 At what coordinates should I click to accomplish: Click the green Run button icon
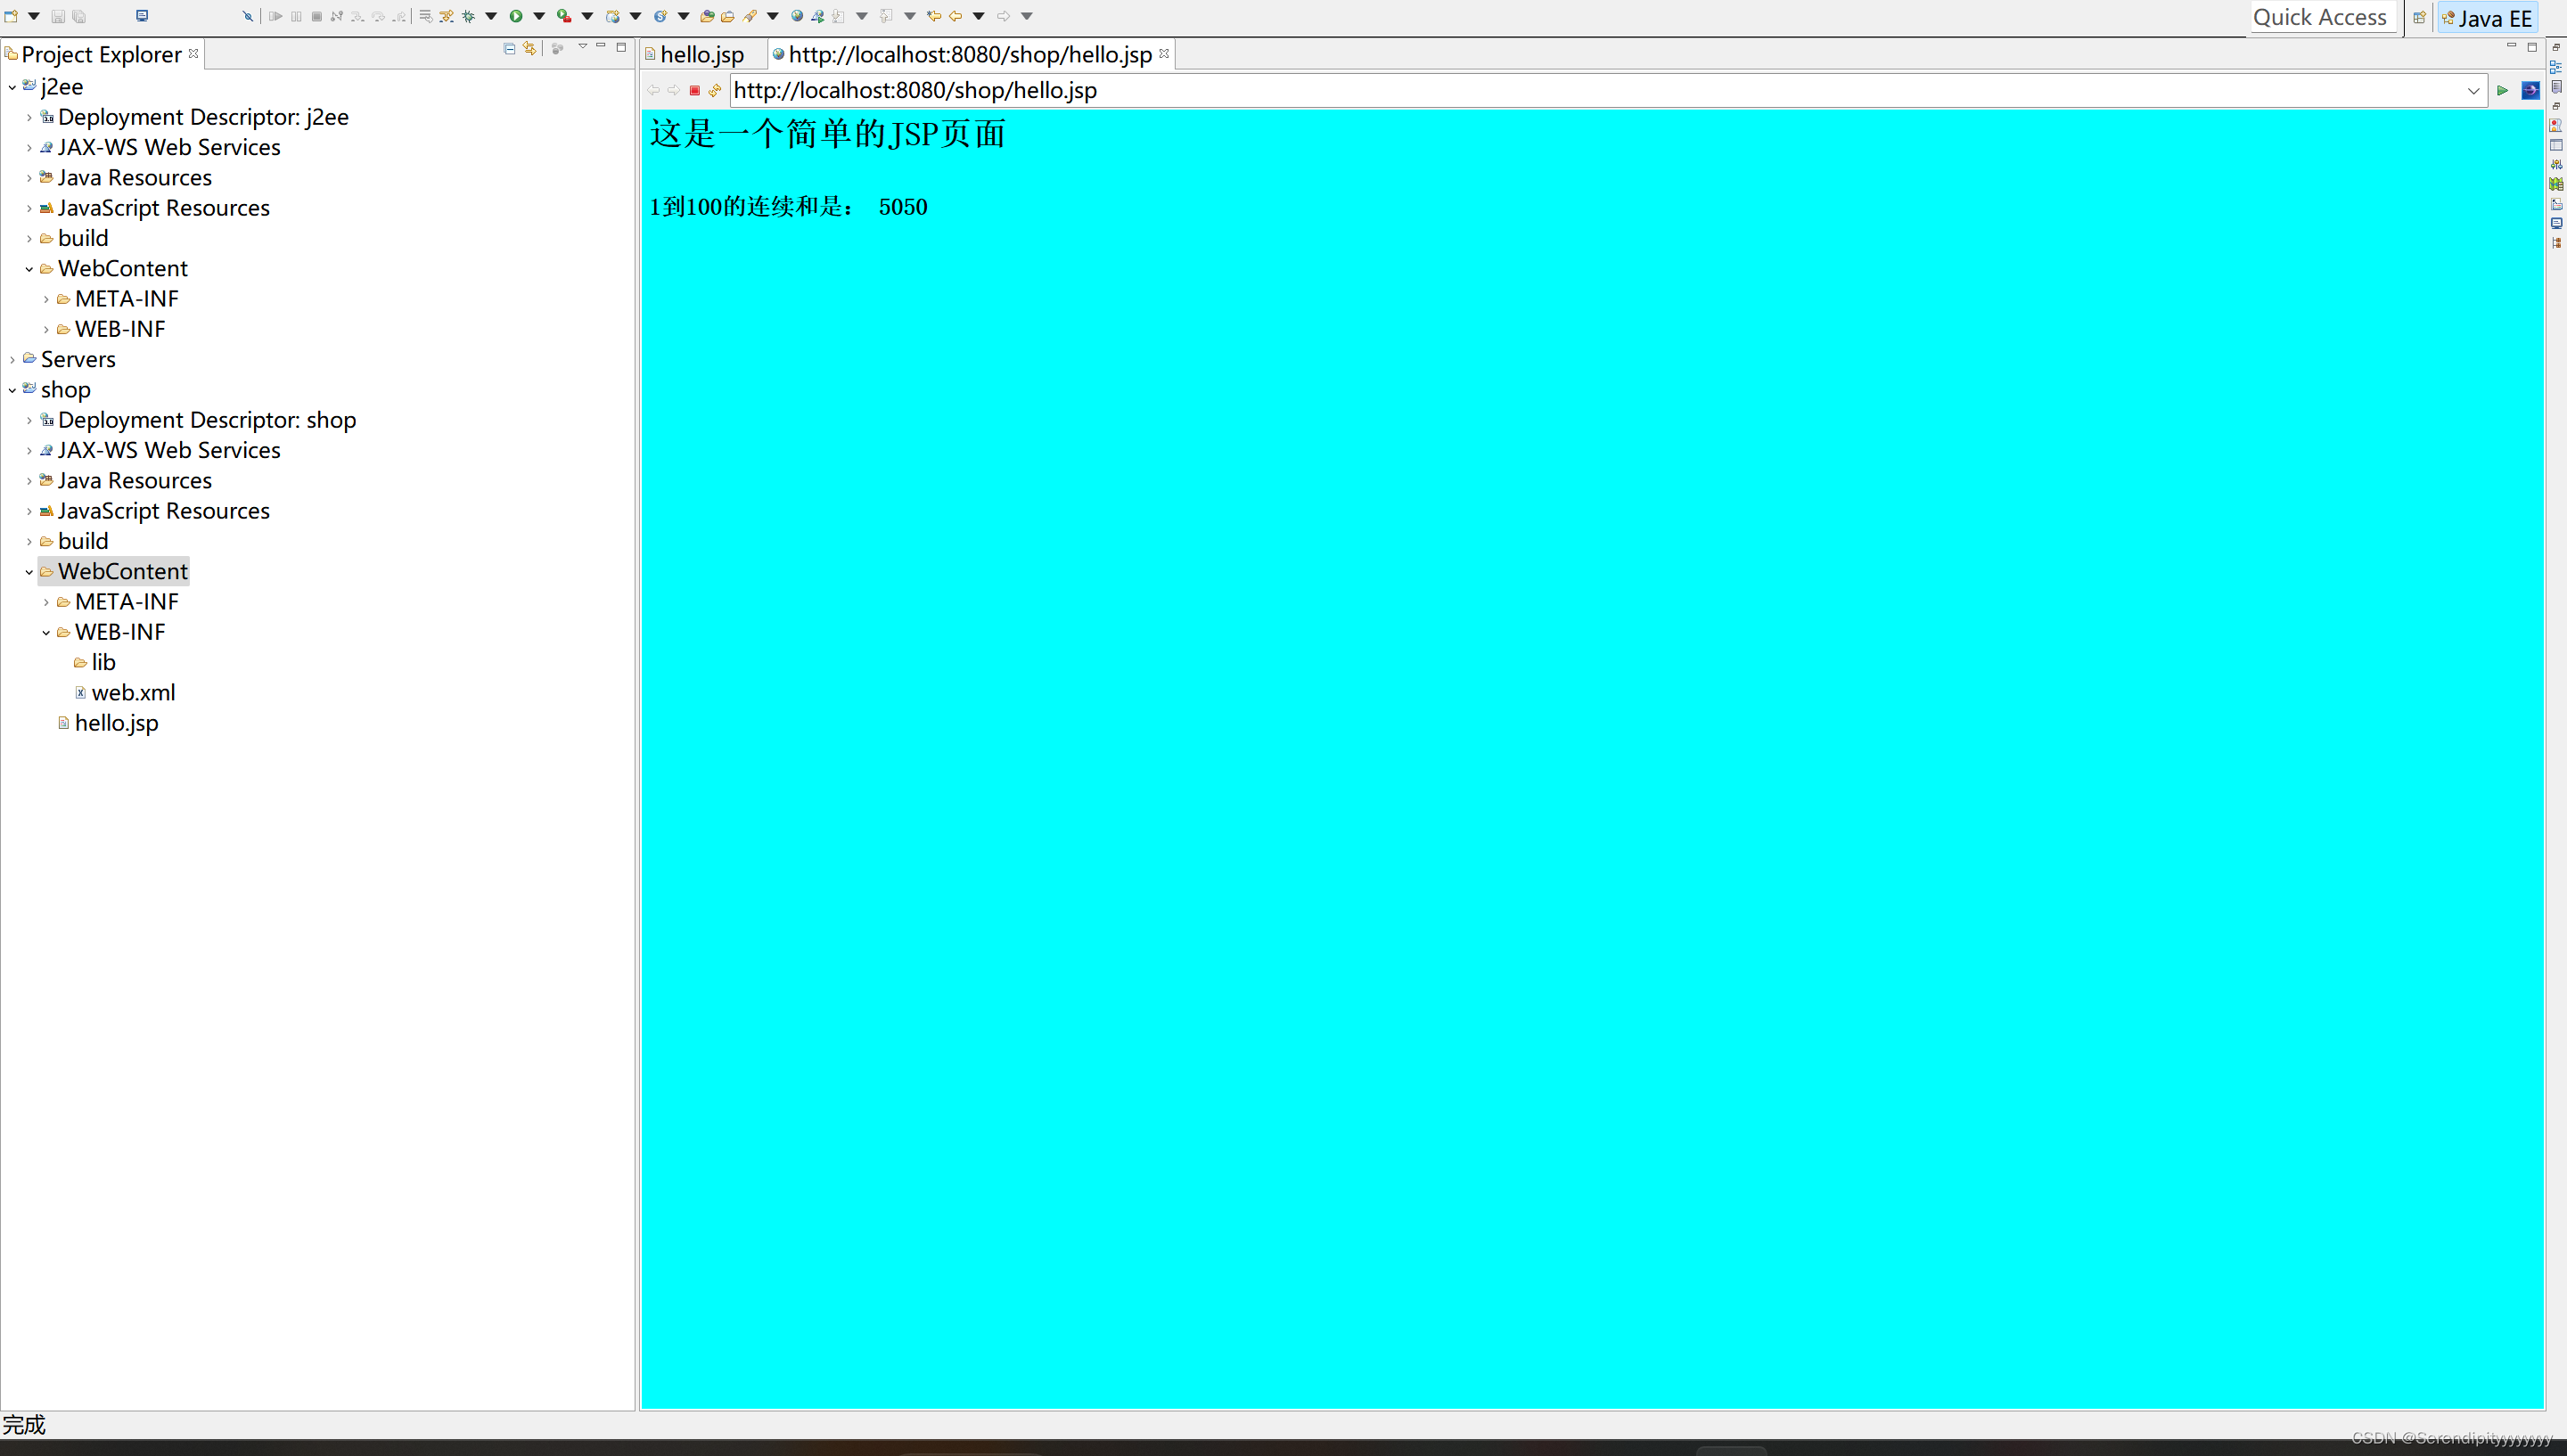coord(516,16)
